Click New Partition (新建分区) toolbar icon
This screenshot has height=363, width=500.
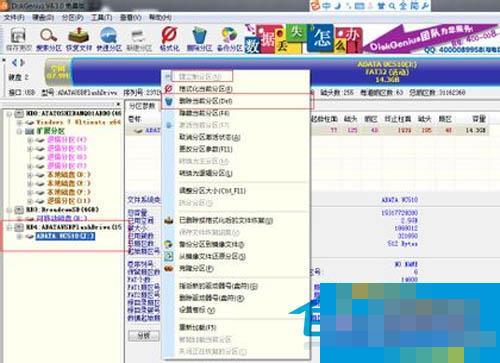click(139, 39)
